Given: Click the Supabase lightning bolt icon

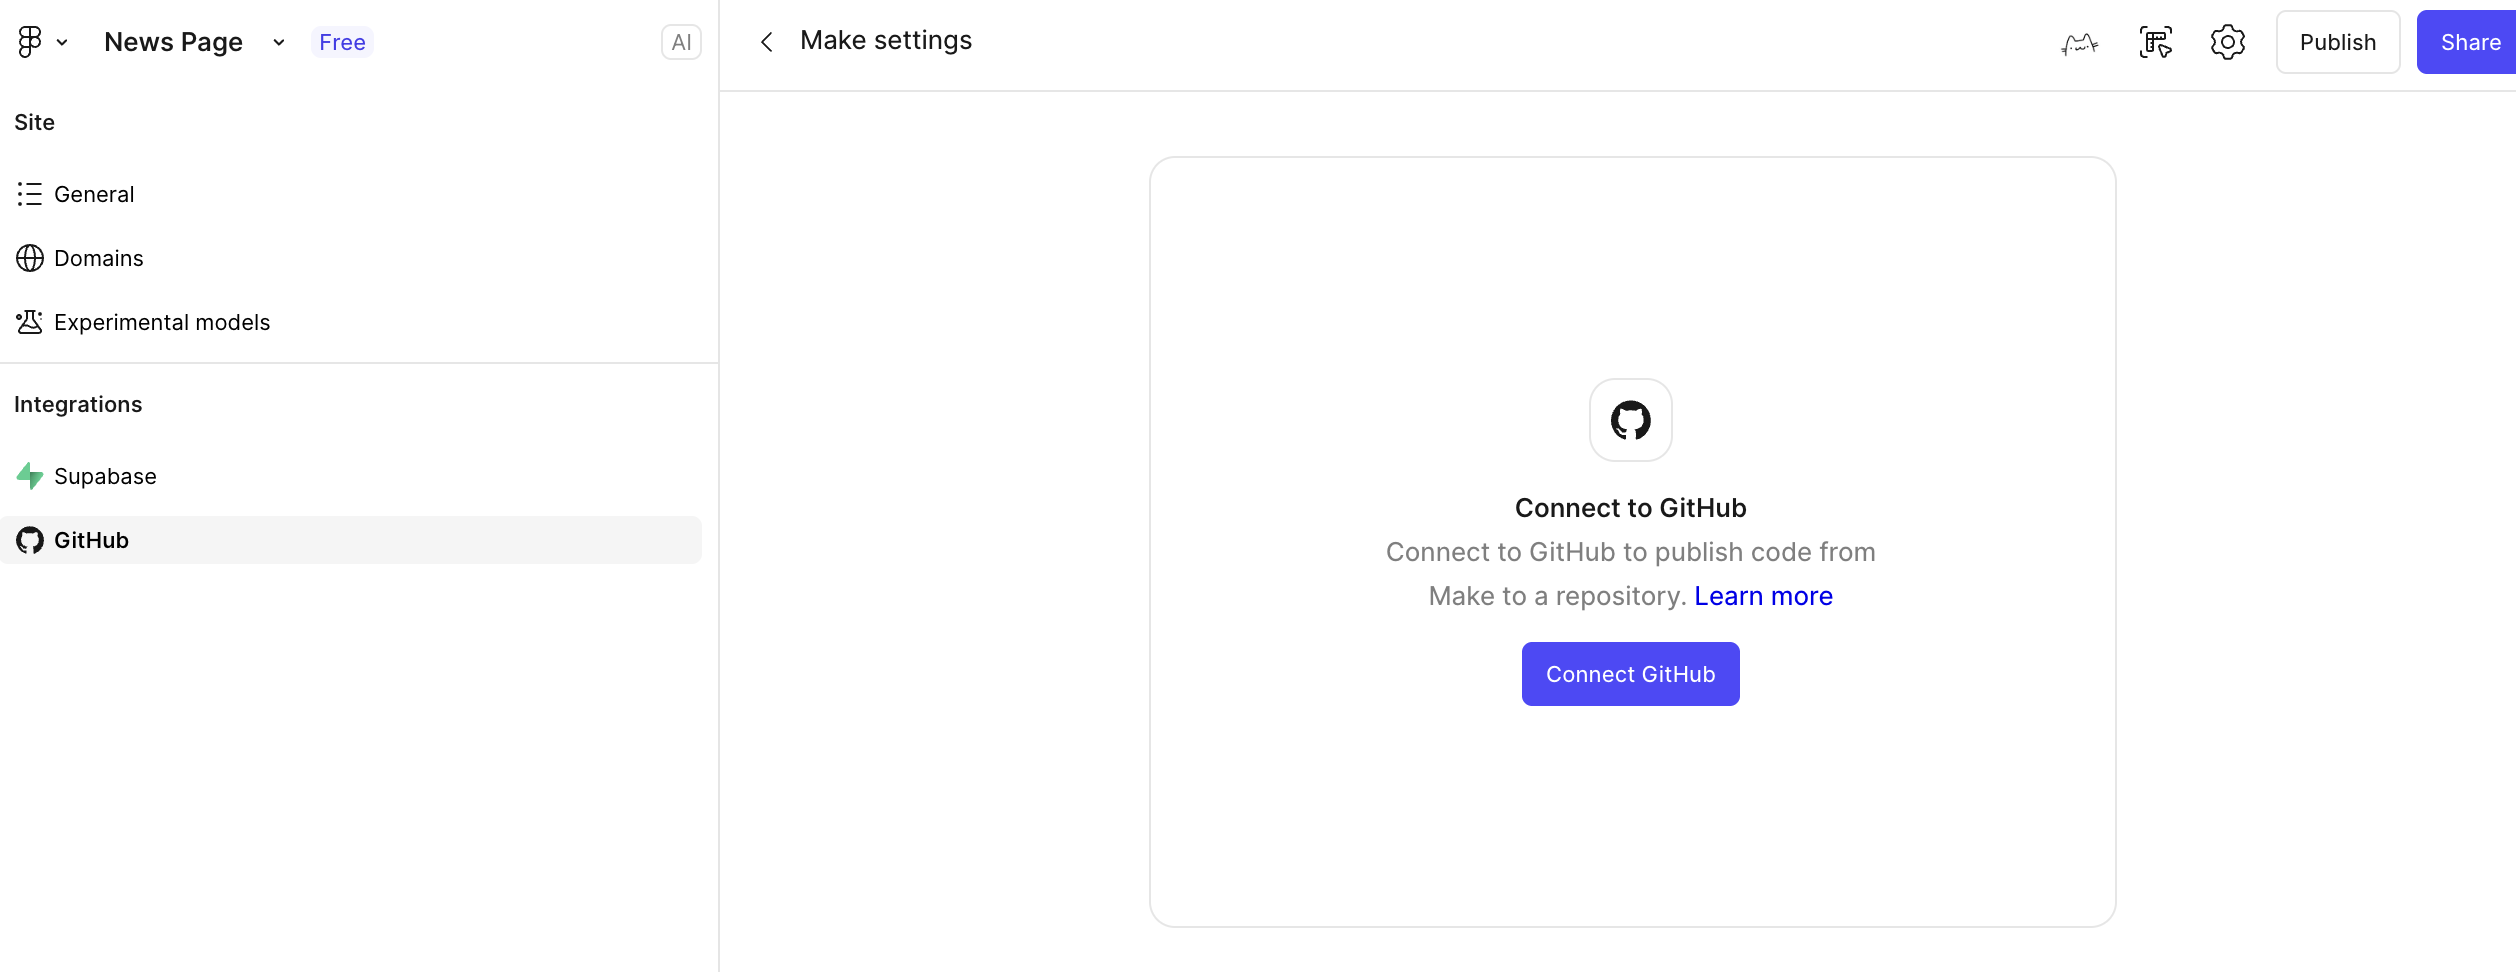Looking at the screenshot, I should click(x=30, y=476).
